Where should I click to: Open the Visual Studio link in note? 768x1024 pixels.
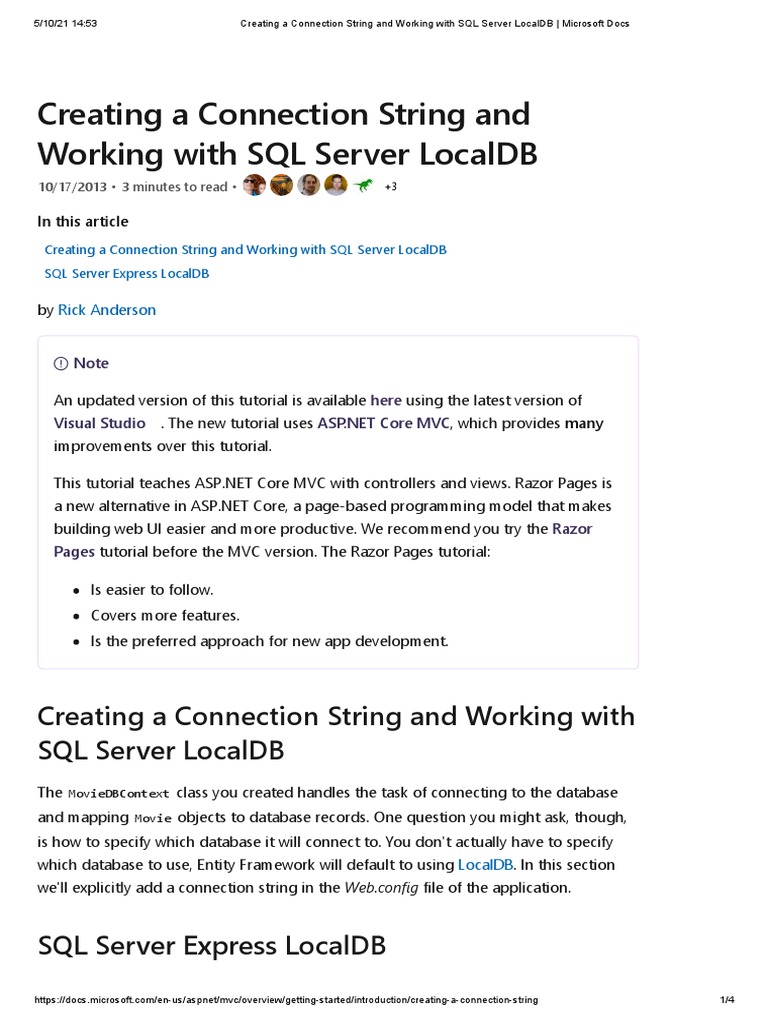(x=99, y=423)
